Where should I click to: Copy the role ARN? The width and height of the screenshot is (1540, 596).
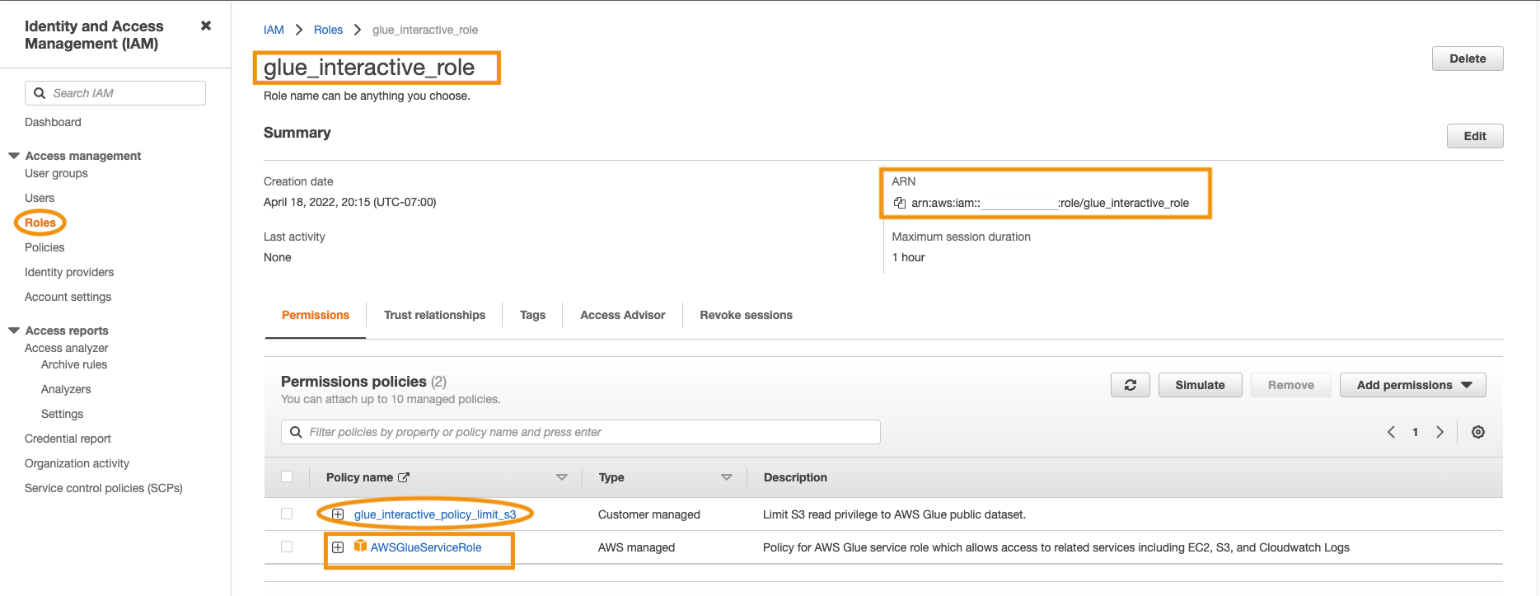click(900, 203)
